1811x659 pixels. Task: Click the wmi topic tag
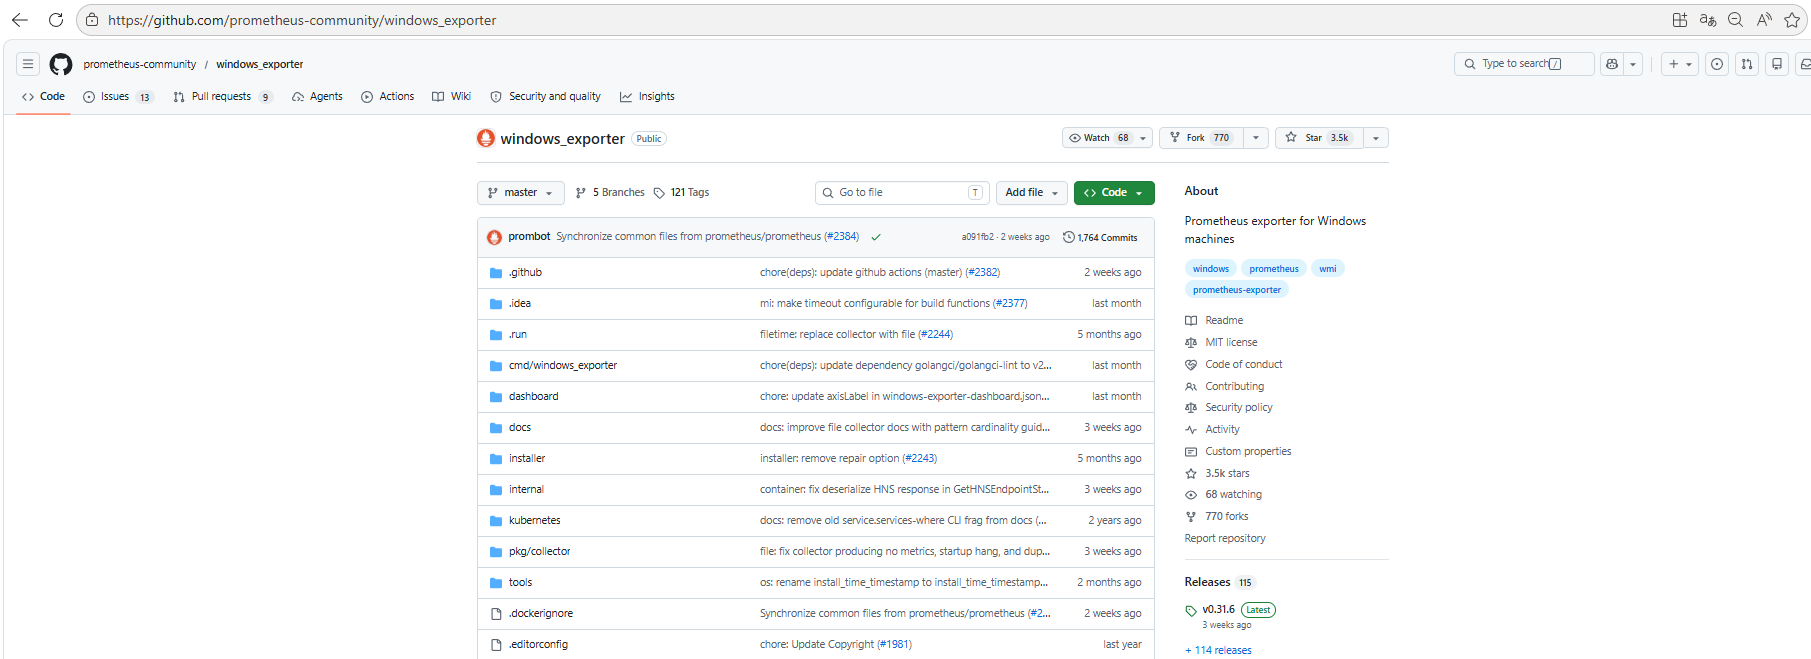point(1327,269)
